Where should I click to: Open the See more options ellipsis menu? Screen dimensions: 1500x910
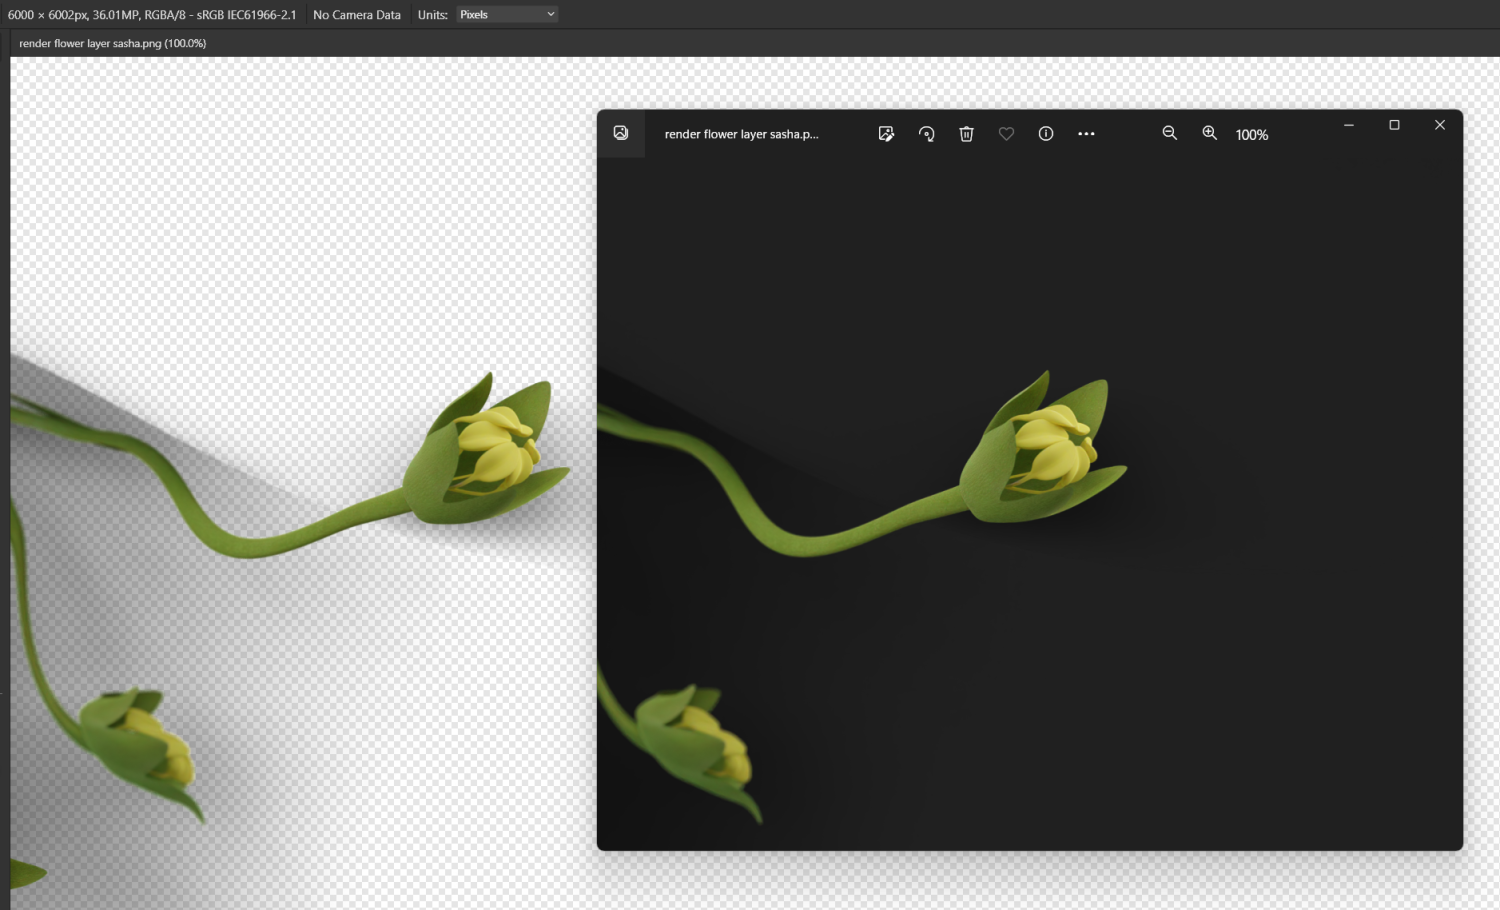(x=1086, y=133)
